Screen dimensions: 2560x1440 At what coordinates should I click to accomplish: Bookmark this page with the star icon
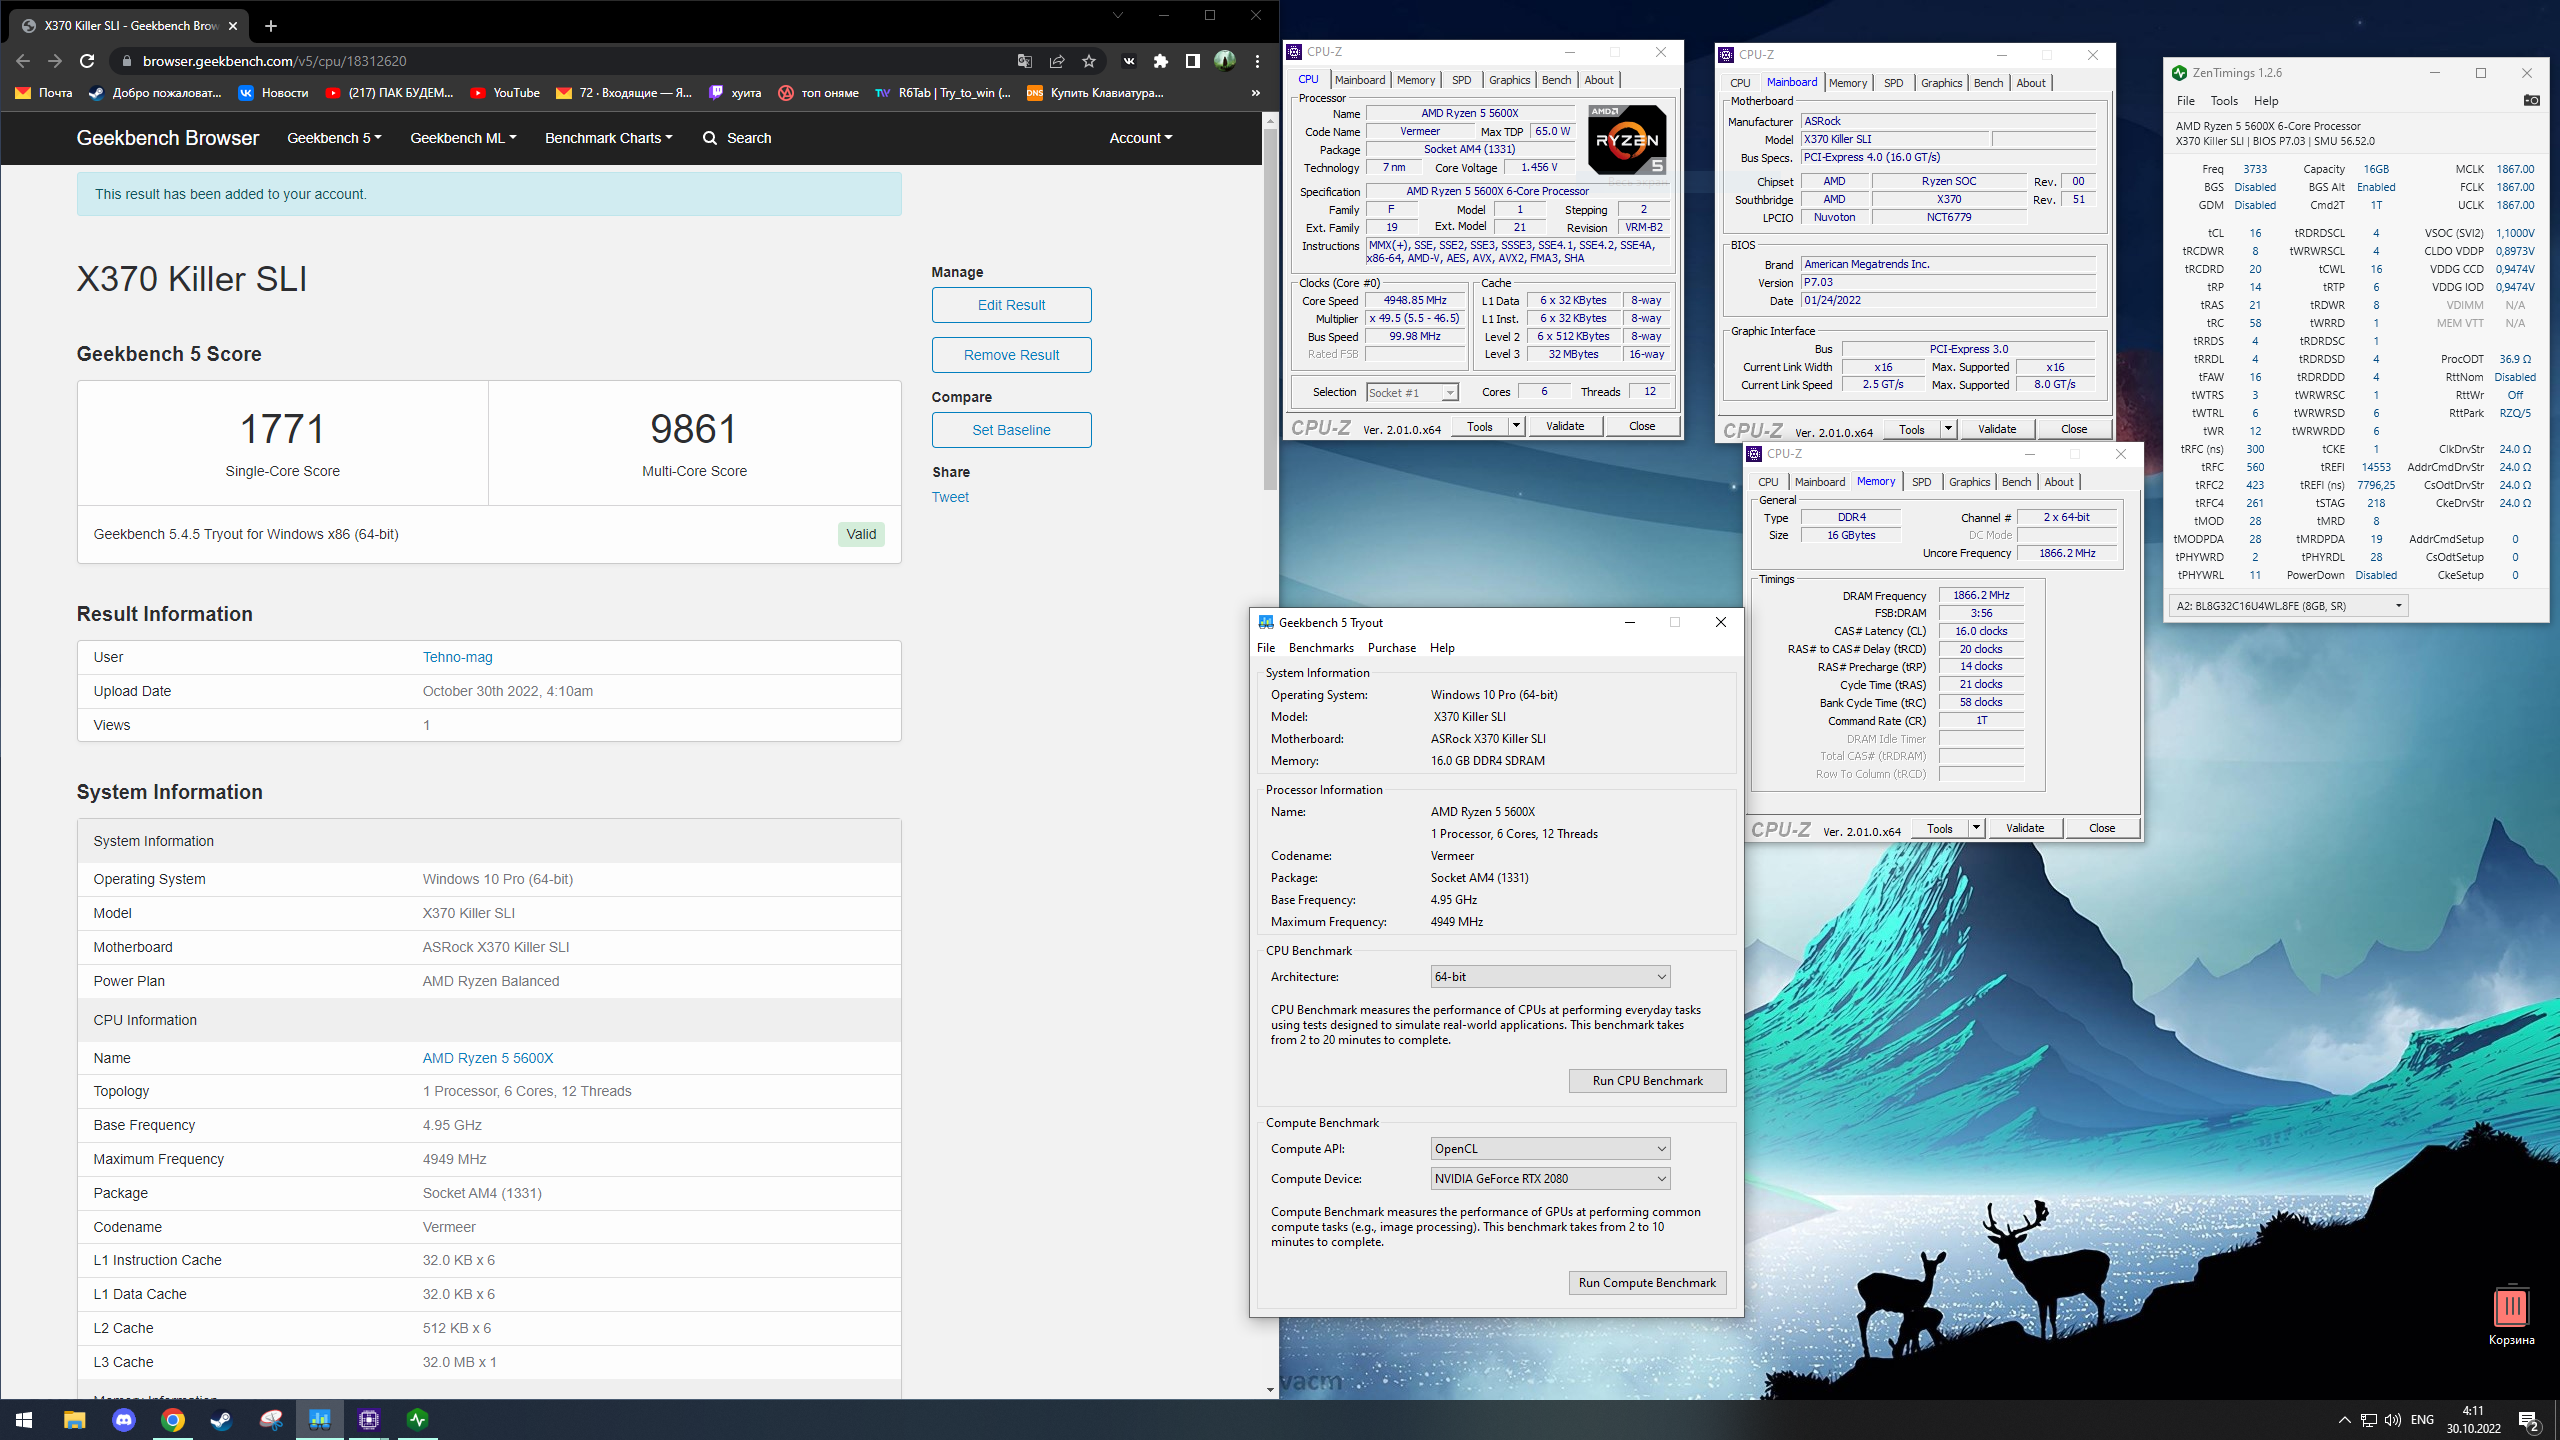tap(1089, 61)
